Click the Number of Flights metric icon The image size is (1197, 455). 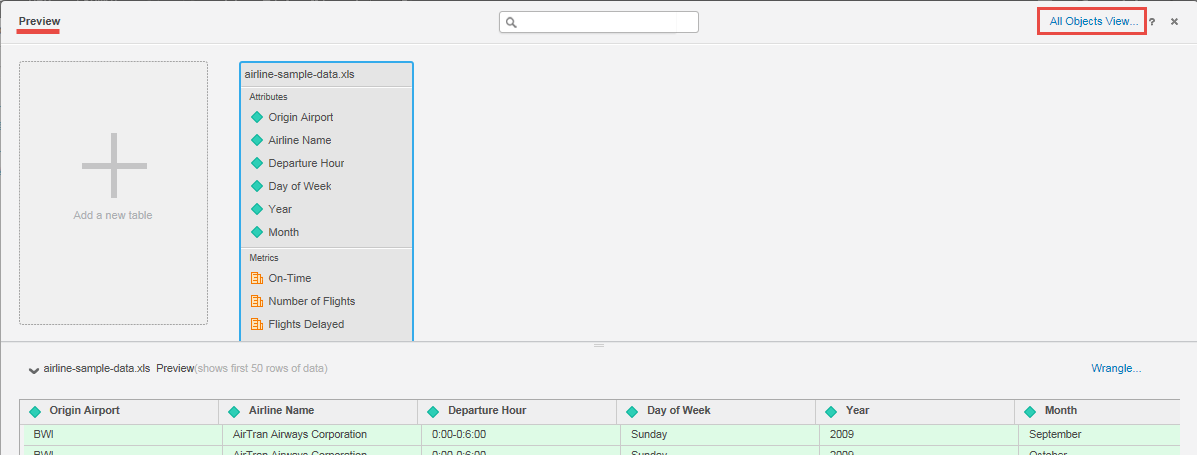click(257, 301)
